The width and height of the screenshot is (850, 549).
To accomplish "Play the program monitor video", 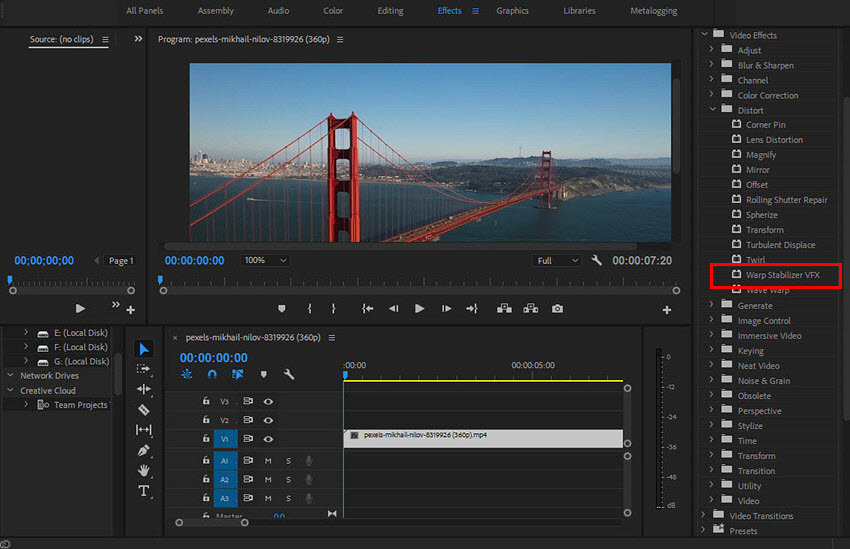I will click(419, 308).
